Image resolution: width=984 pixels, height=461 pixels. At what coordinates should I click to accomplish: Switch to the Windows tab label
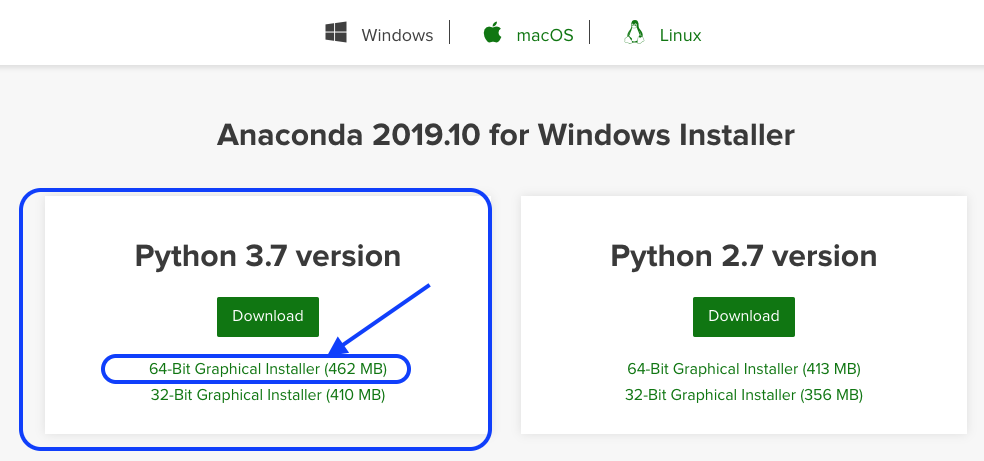point(397,35)
